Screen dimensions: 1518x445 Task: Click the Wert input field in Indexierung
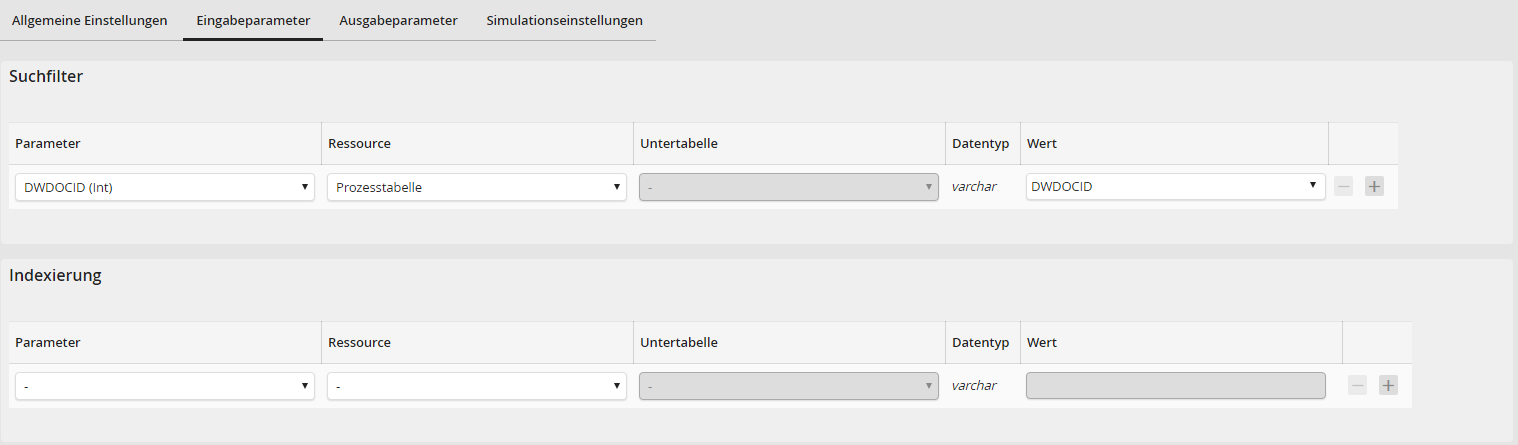[x=1176, y=386]
